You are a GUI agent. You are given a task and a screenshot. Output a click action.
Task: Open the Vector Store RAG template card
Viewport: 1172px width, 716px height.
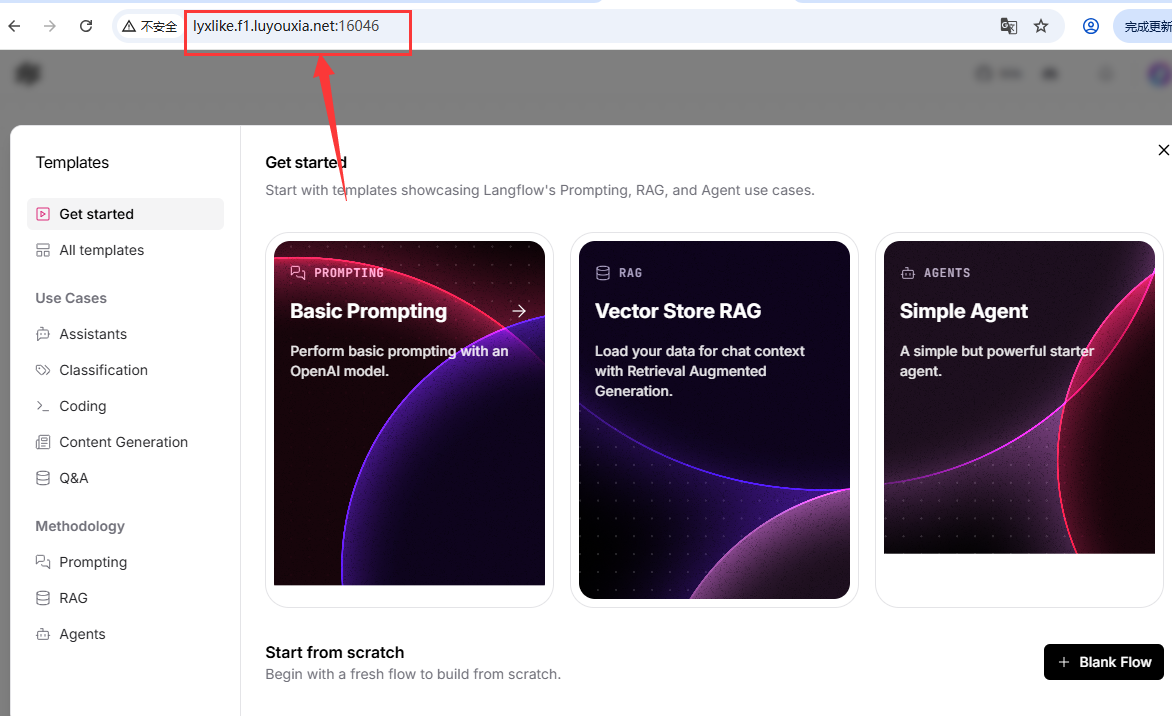[x=715, y=419]
